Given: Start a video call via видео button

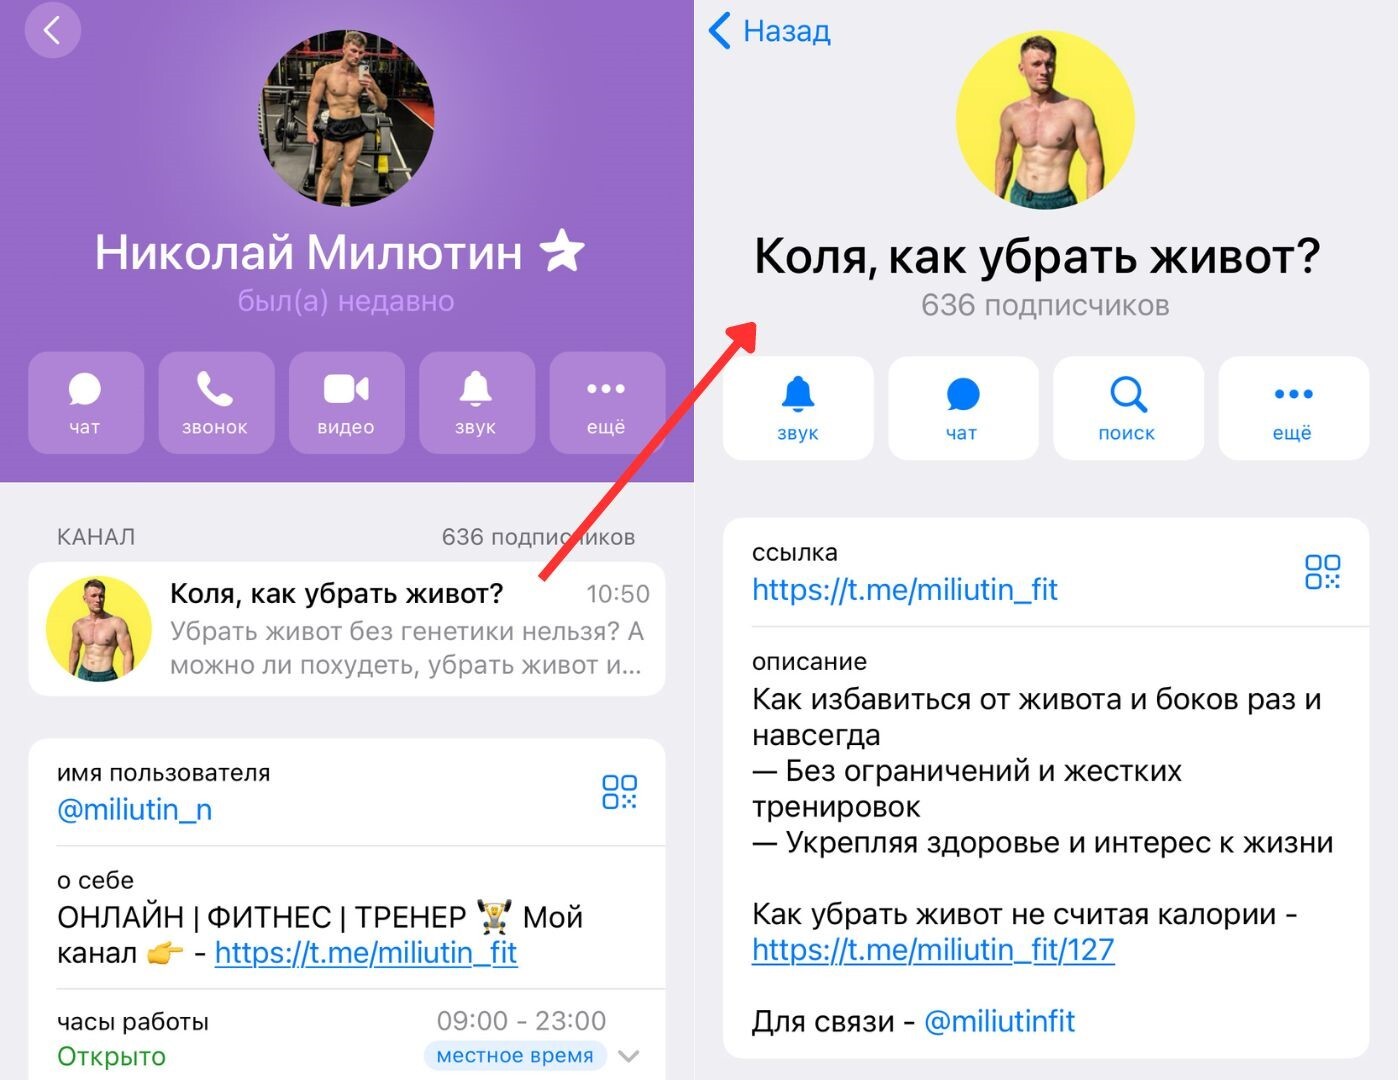Looking at the screenshot, I should 346,403.
